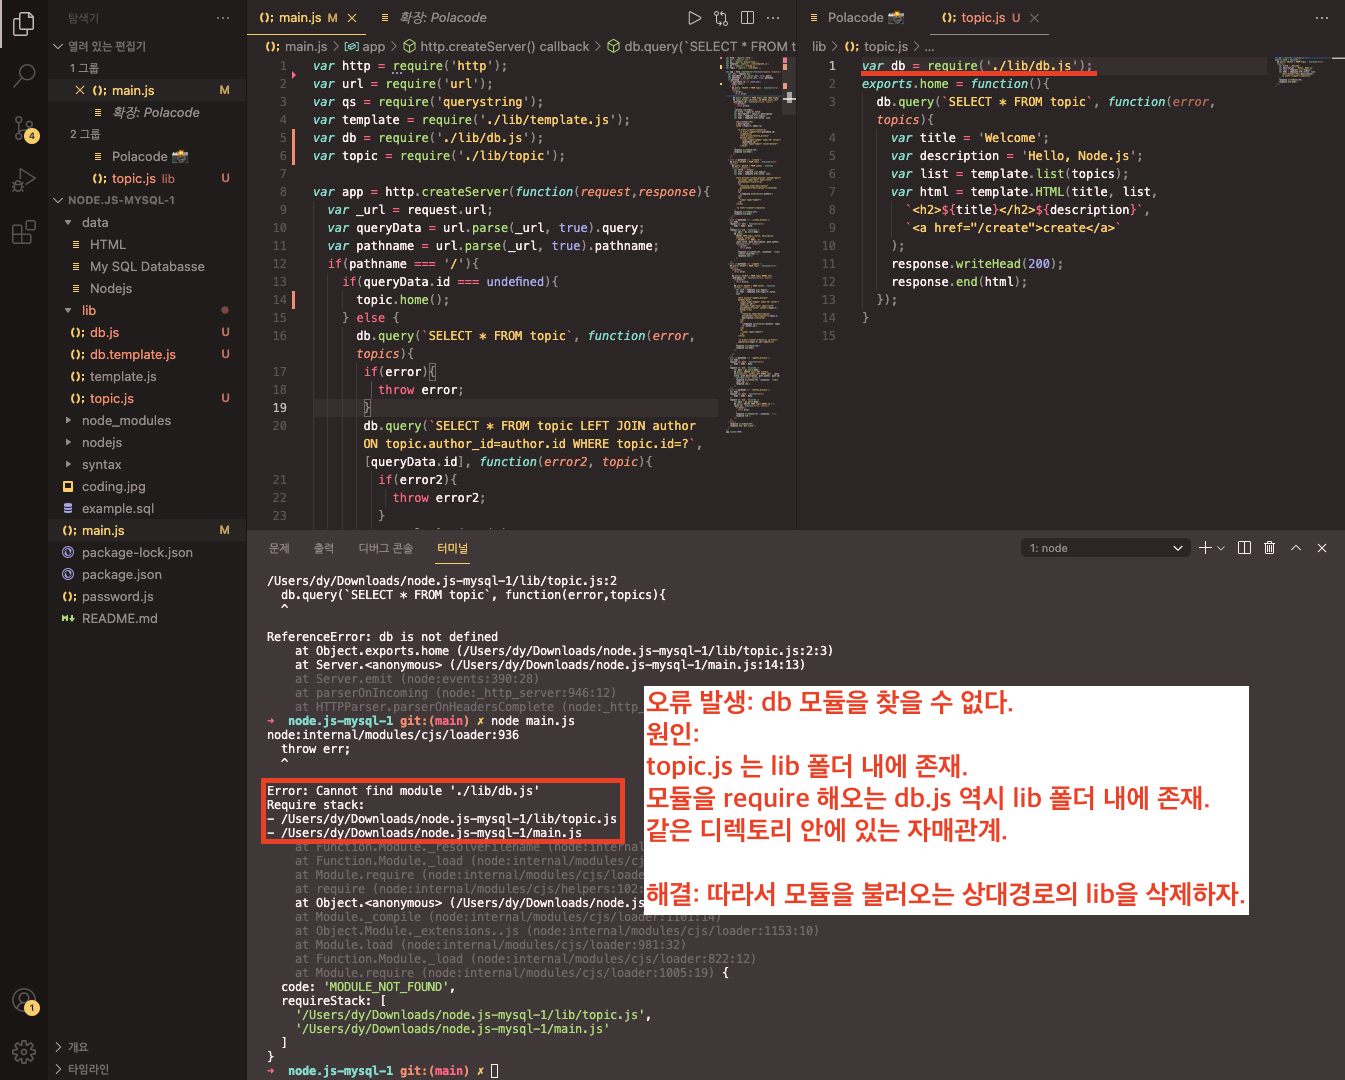Open more actions for right editor group
1345x1080 pixels.
(1322, 18)
